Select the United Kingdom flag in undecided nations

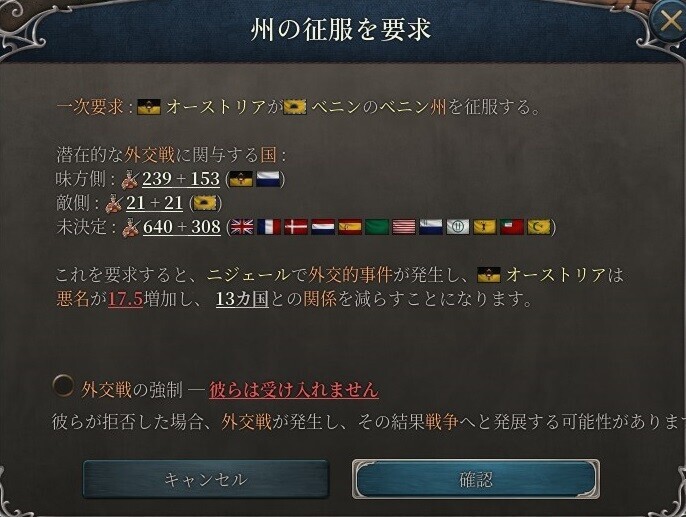click(x=242, y=227)
